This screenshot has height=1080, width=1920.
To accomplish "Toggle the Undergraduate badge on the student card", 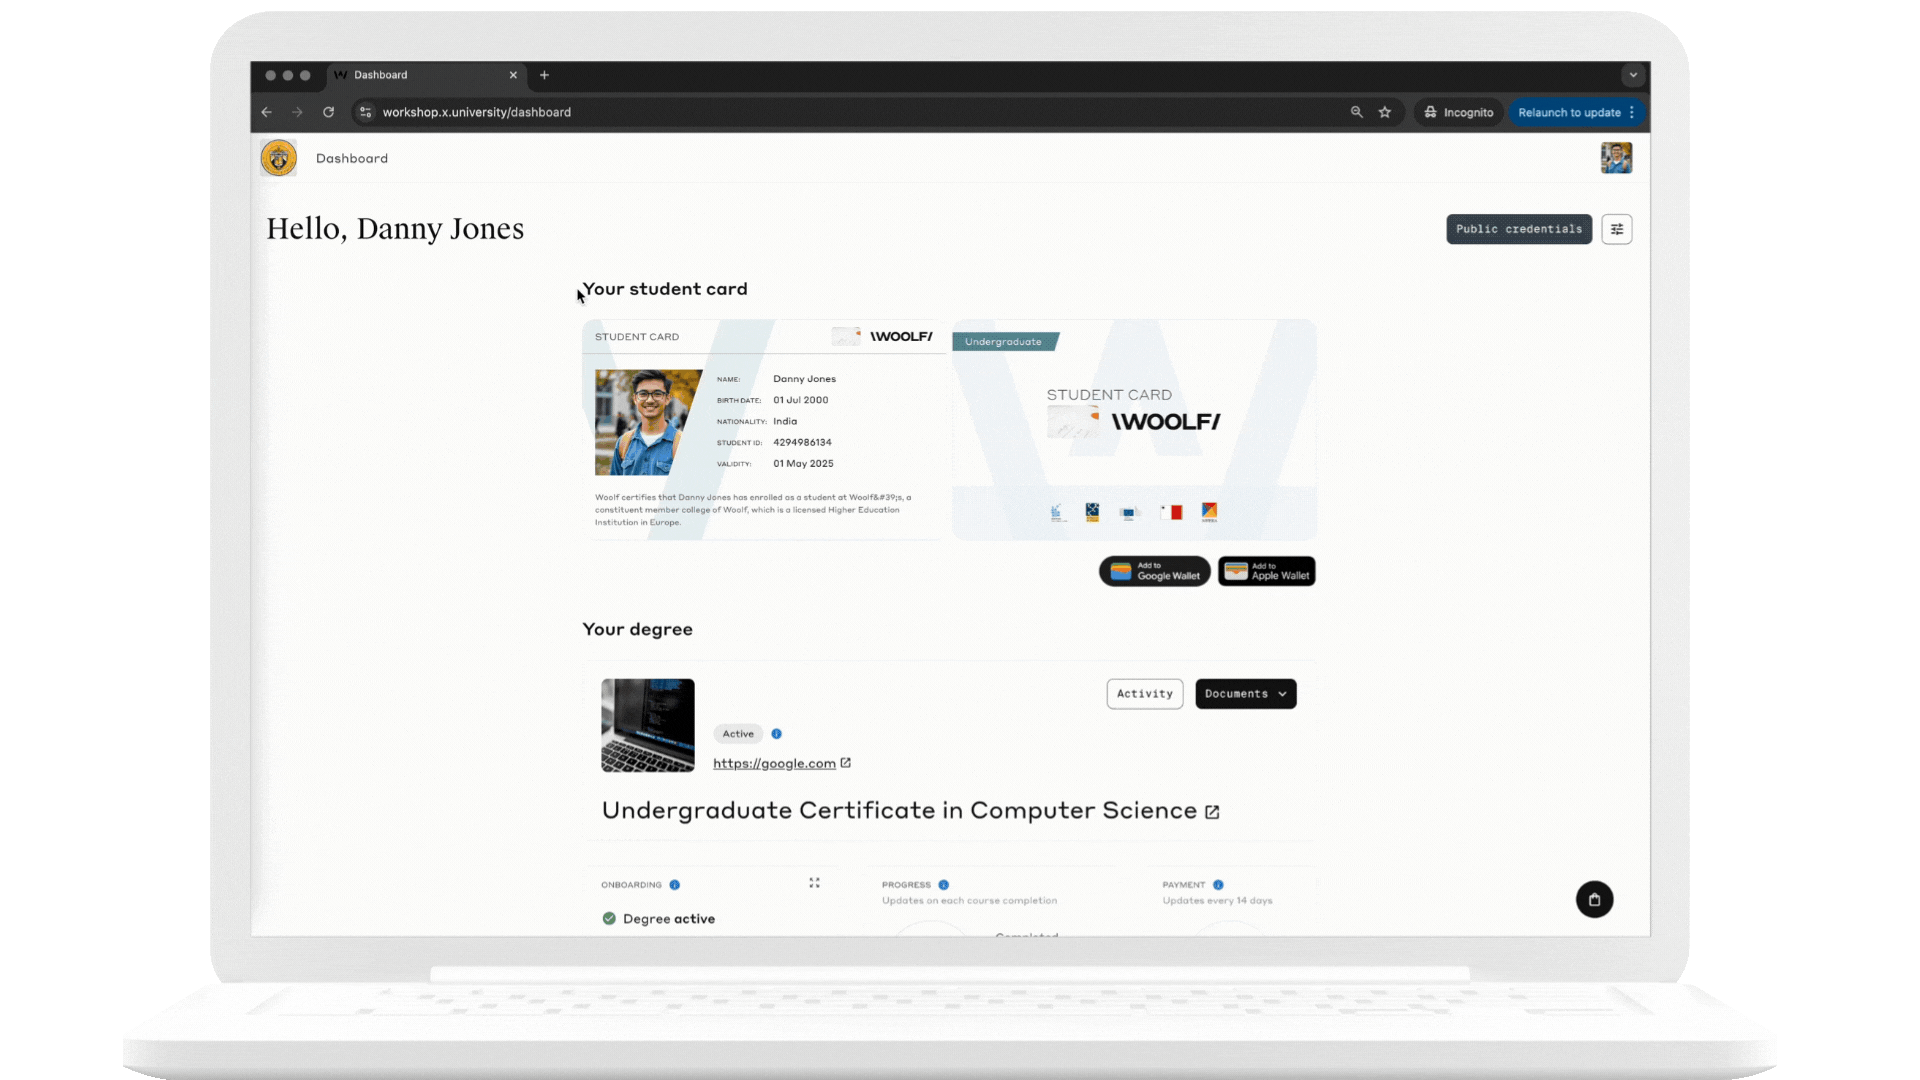I will pyautogui.click(x=1003, y=341).
